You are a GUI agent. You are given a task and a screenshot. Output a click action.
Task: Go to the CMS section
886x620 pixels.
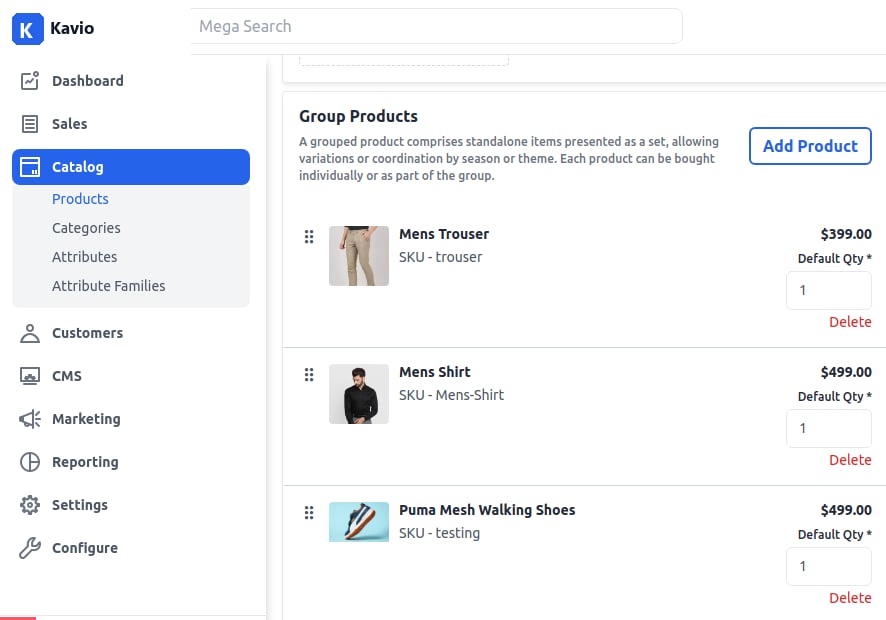coord(67,376)
